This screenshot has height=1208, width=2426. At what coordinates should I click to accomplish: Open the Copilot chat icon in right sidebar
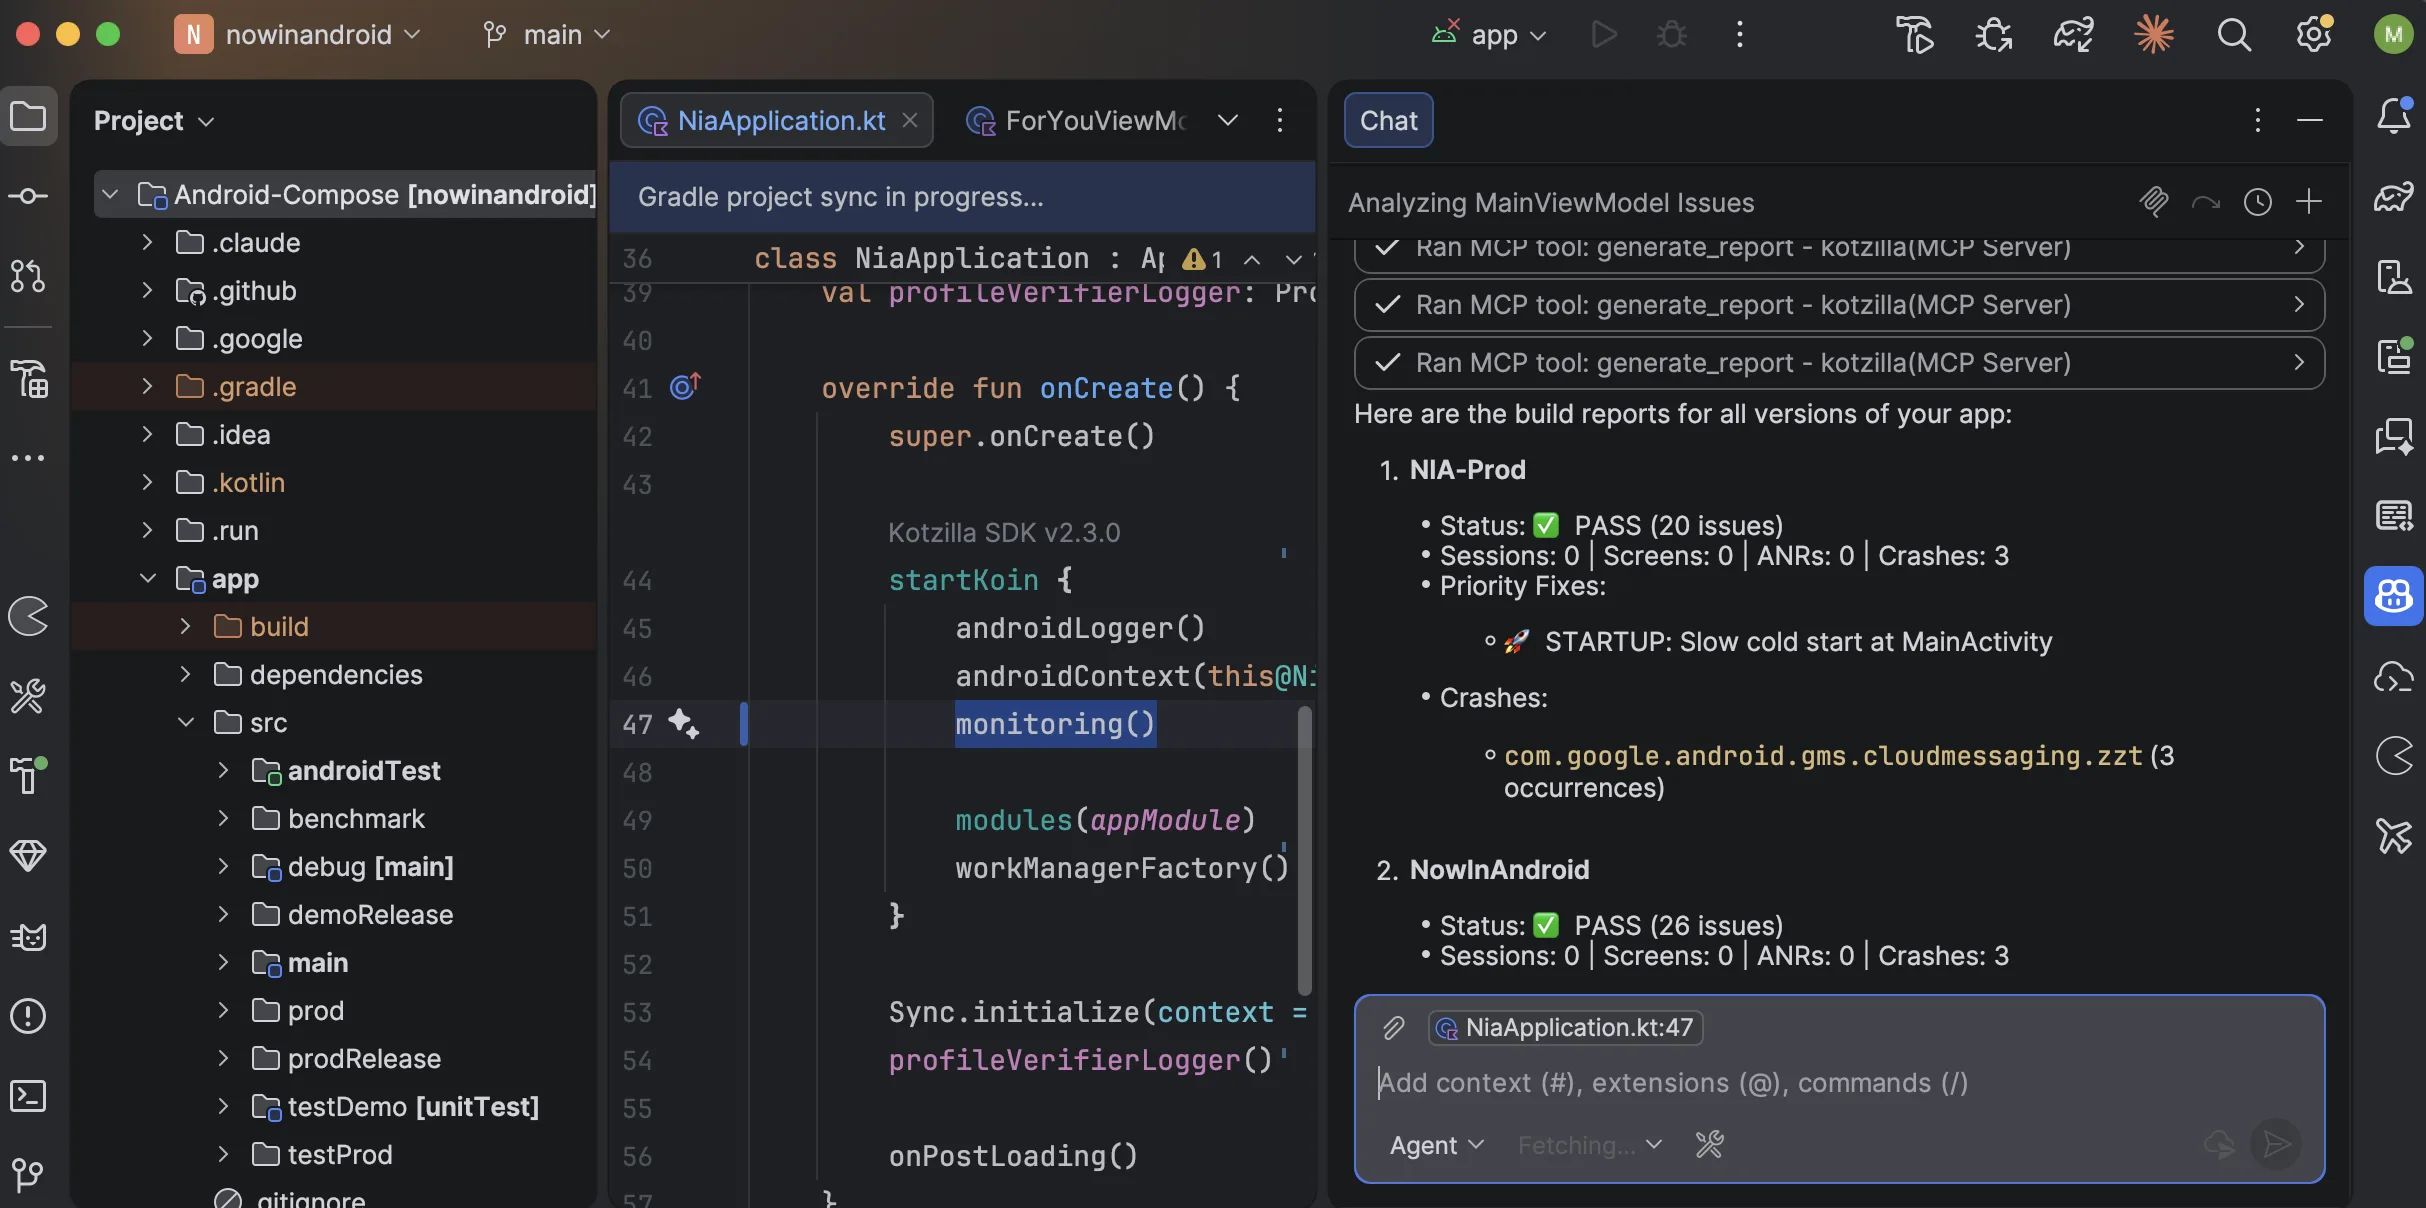pos(2394,596)
